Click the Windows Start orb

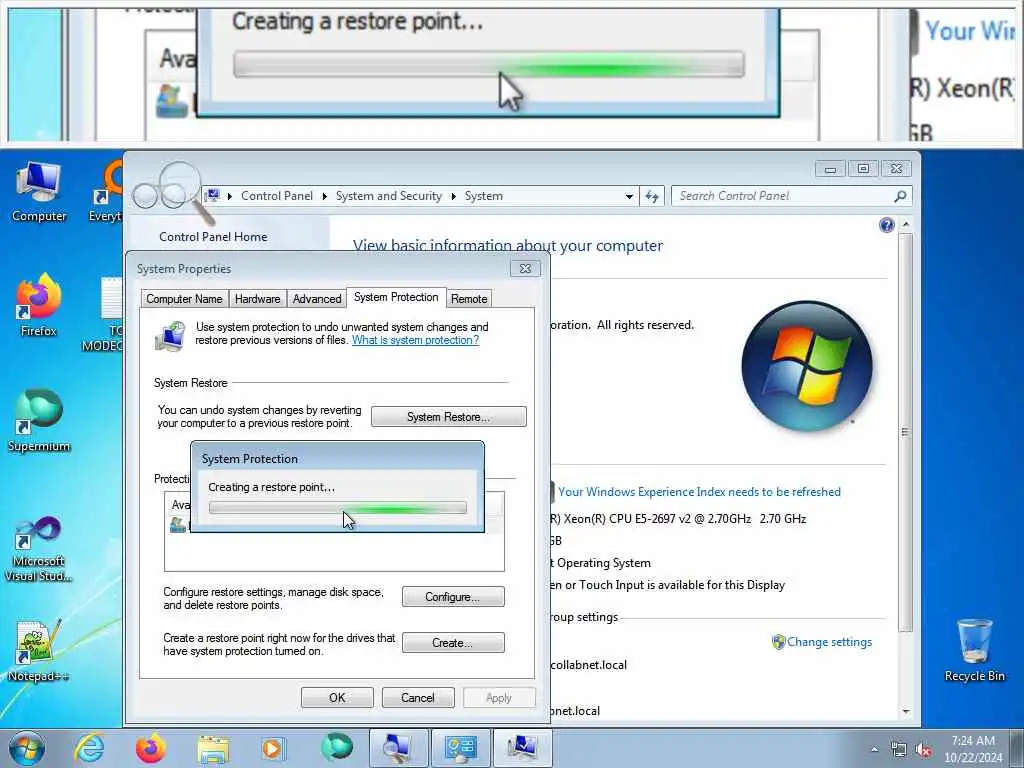(x=27, y=748)
